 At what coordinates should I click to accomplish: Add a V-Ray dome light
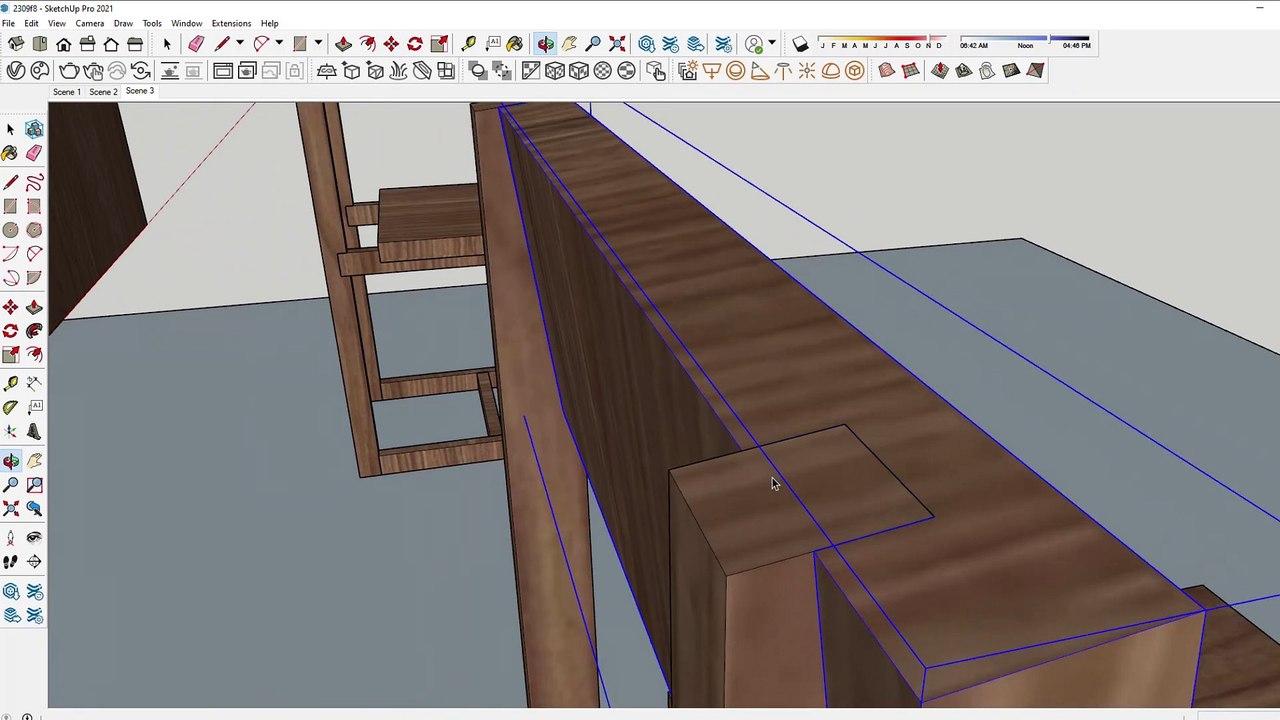click(x=830, y=70)
